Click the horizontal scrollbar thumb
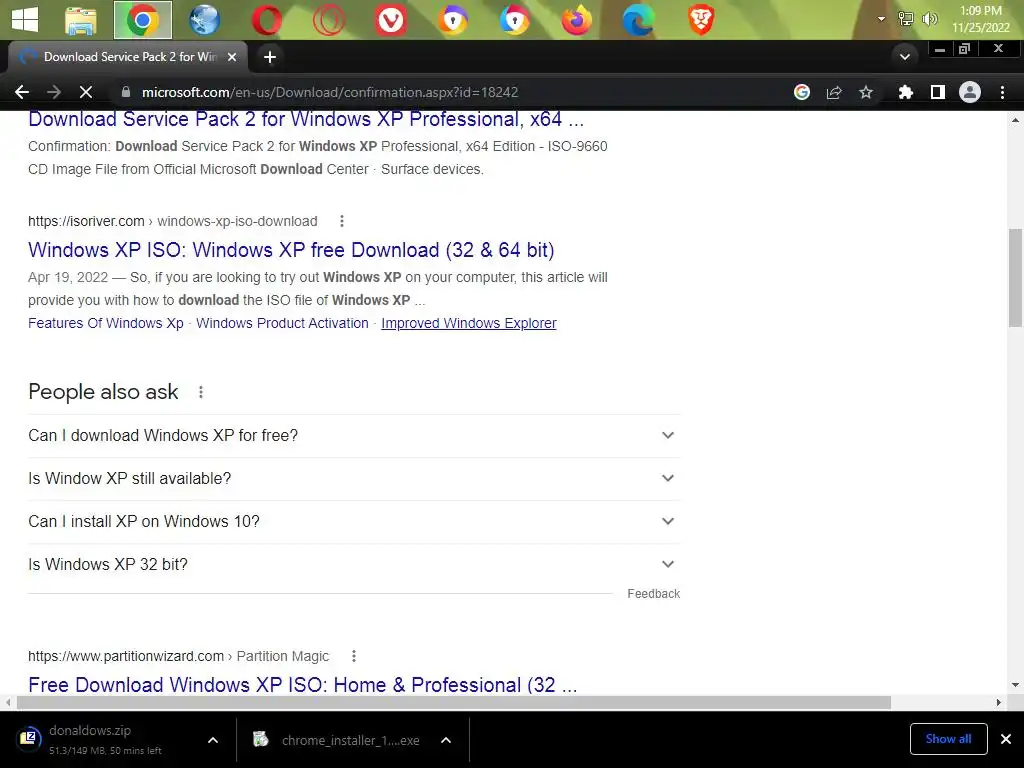 coord(454,703)
